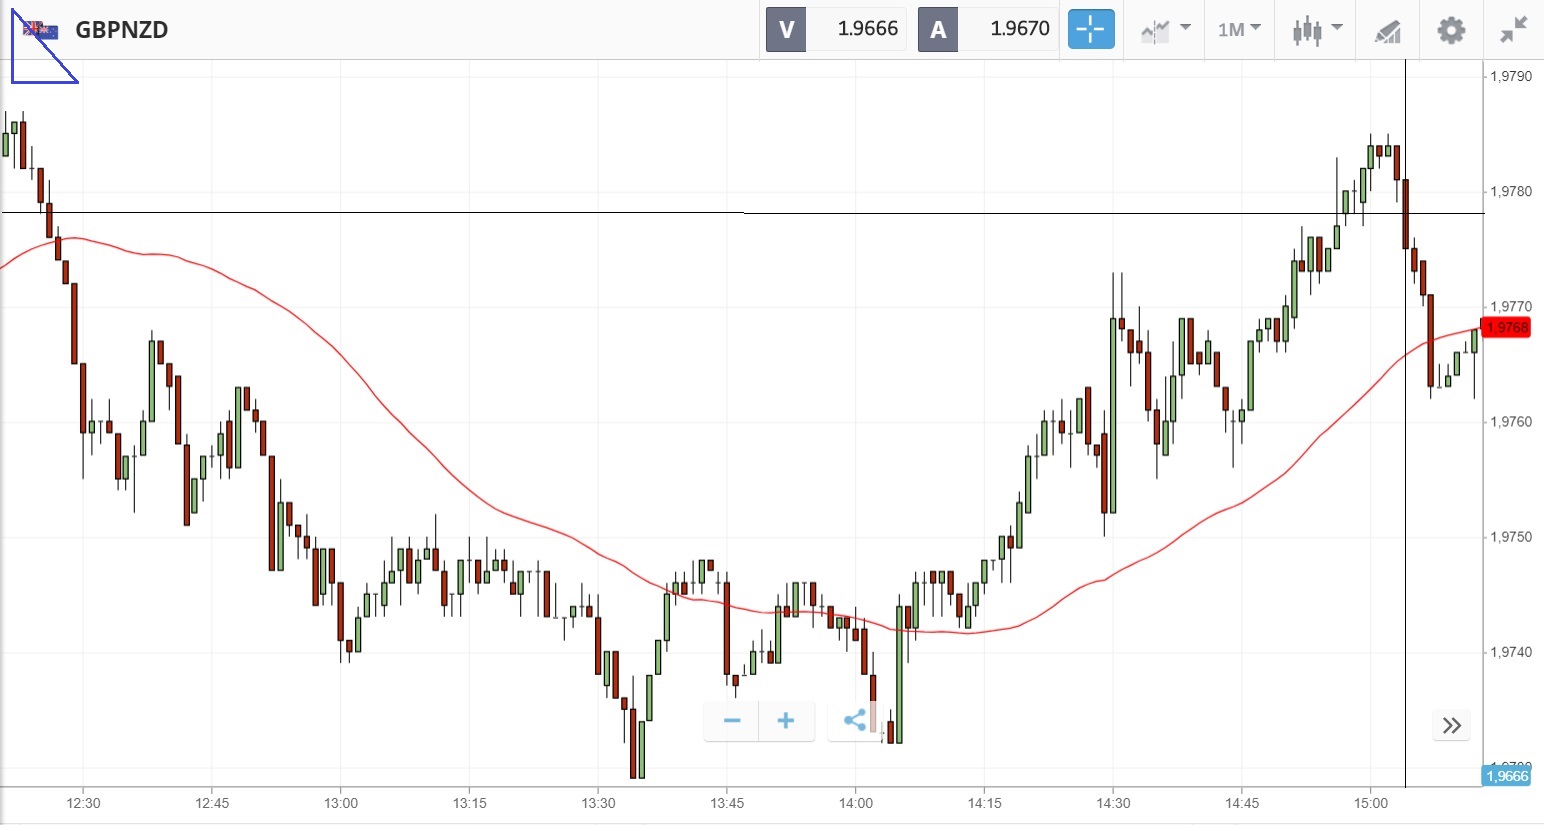Open the candlestick chart type dropdown
The width and height of the screenshot is (1544, 825).
pyautogui.click(x=1316, y=29)
